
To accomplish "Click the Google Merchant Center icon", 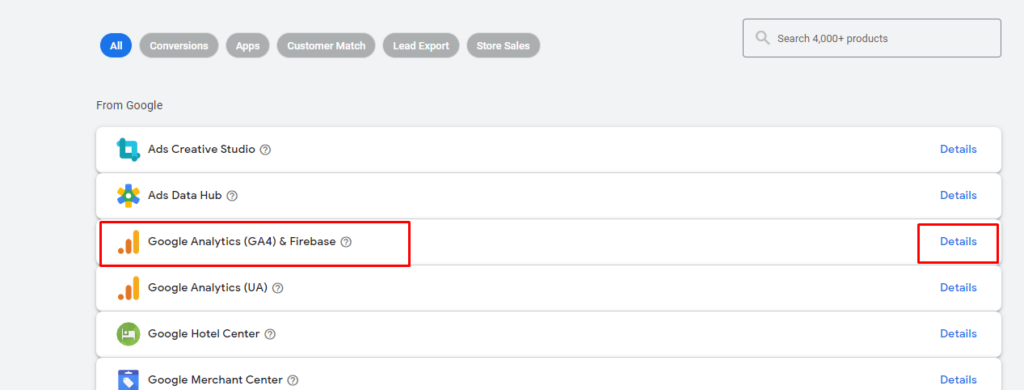I will [128, 380].
